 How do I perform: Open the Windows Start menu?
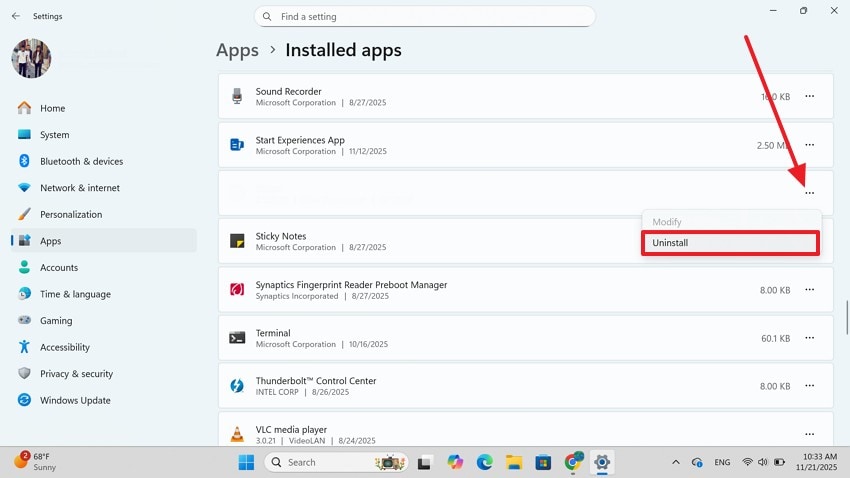246,462
